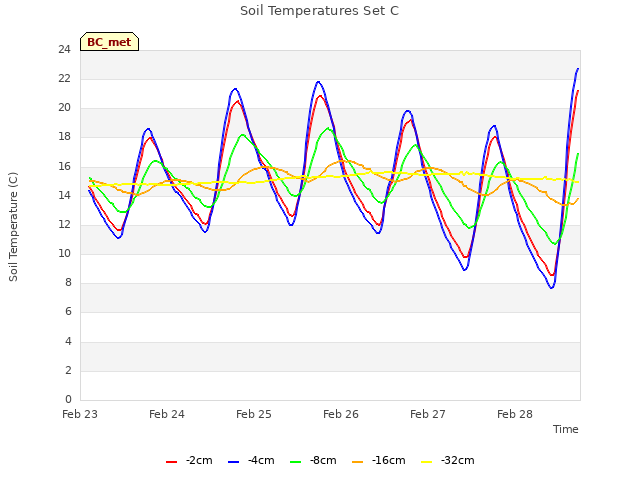This screenshot has height=480, width=640.
Task: Click the 8 y-axis tick label
Action: [x=68, y=283]
